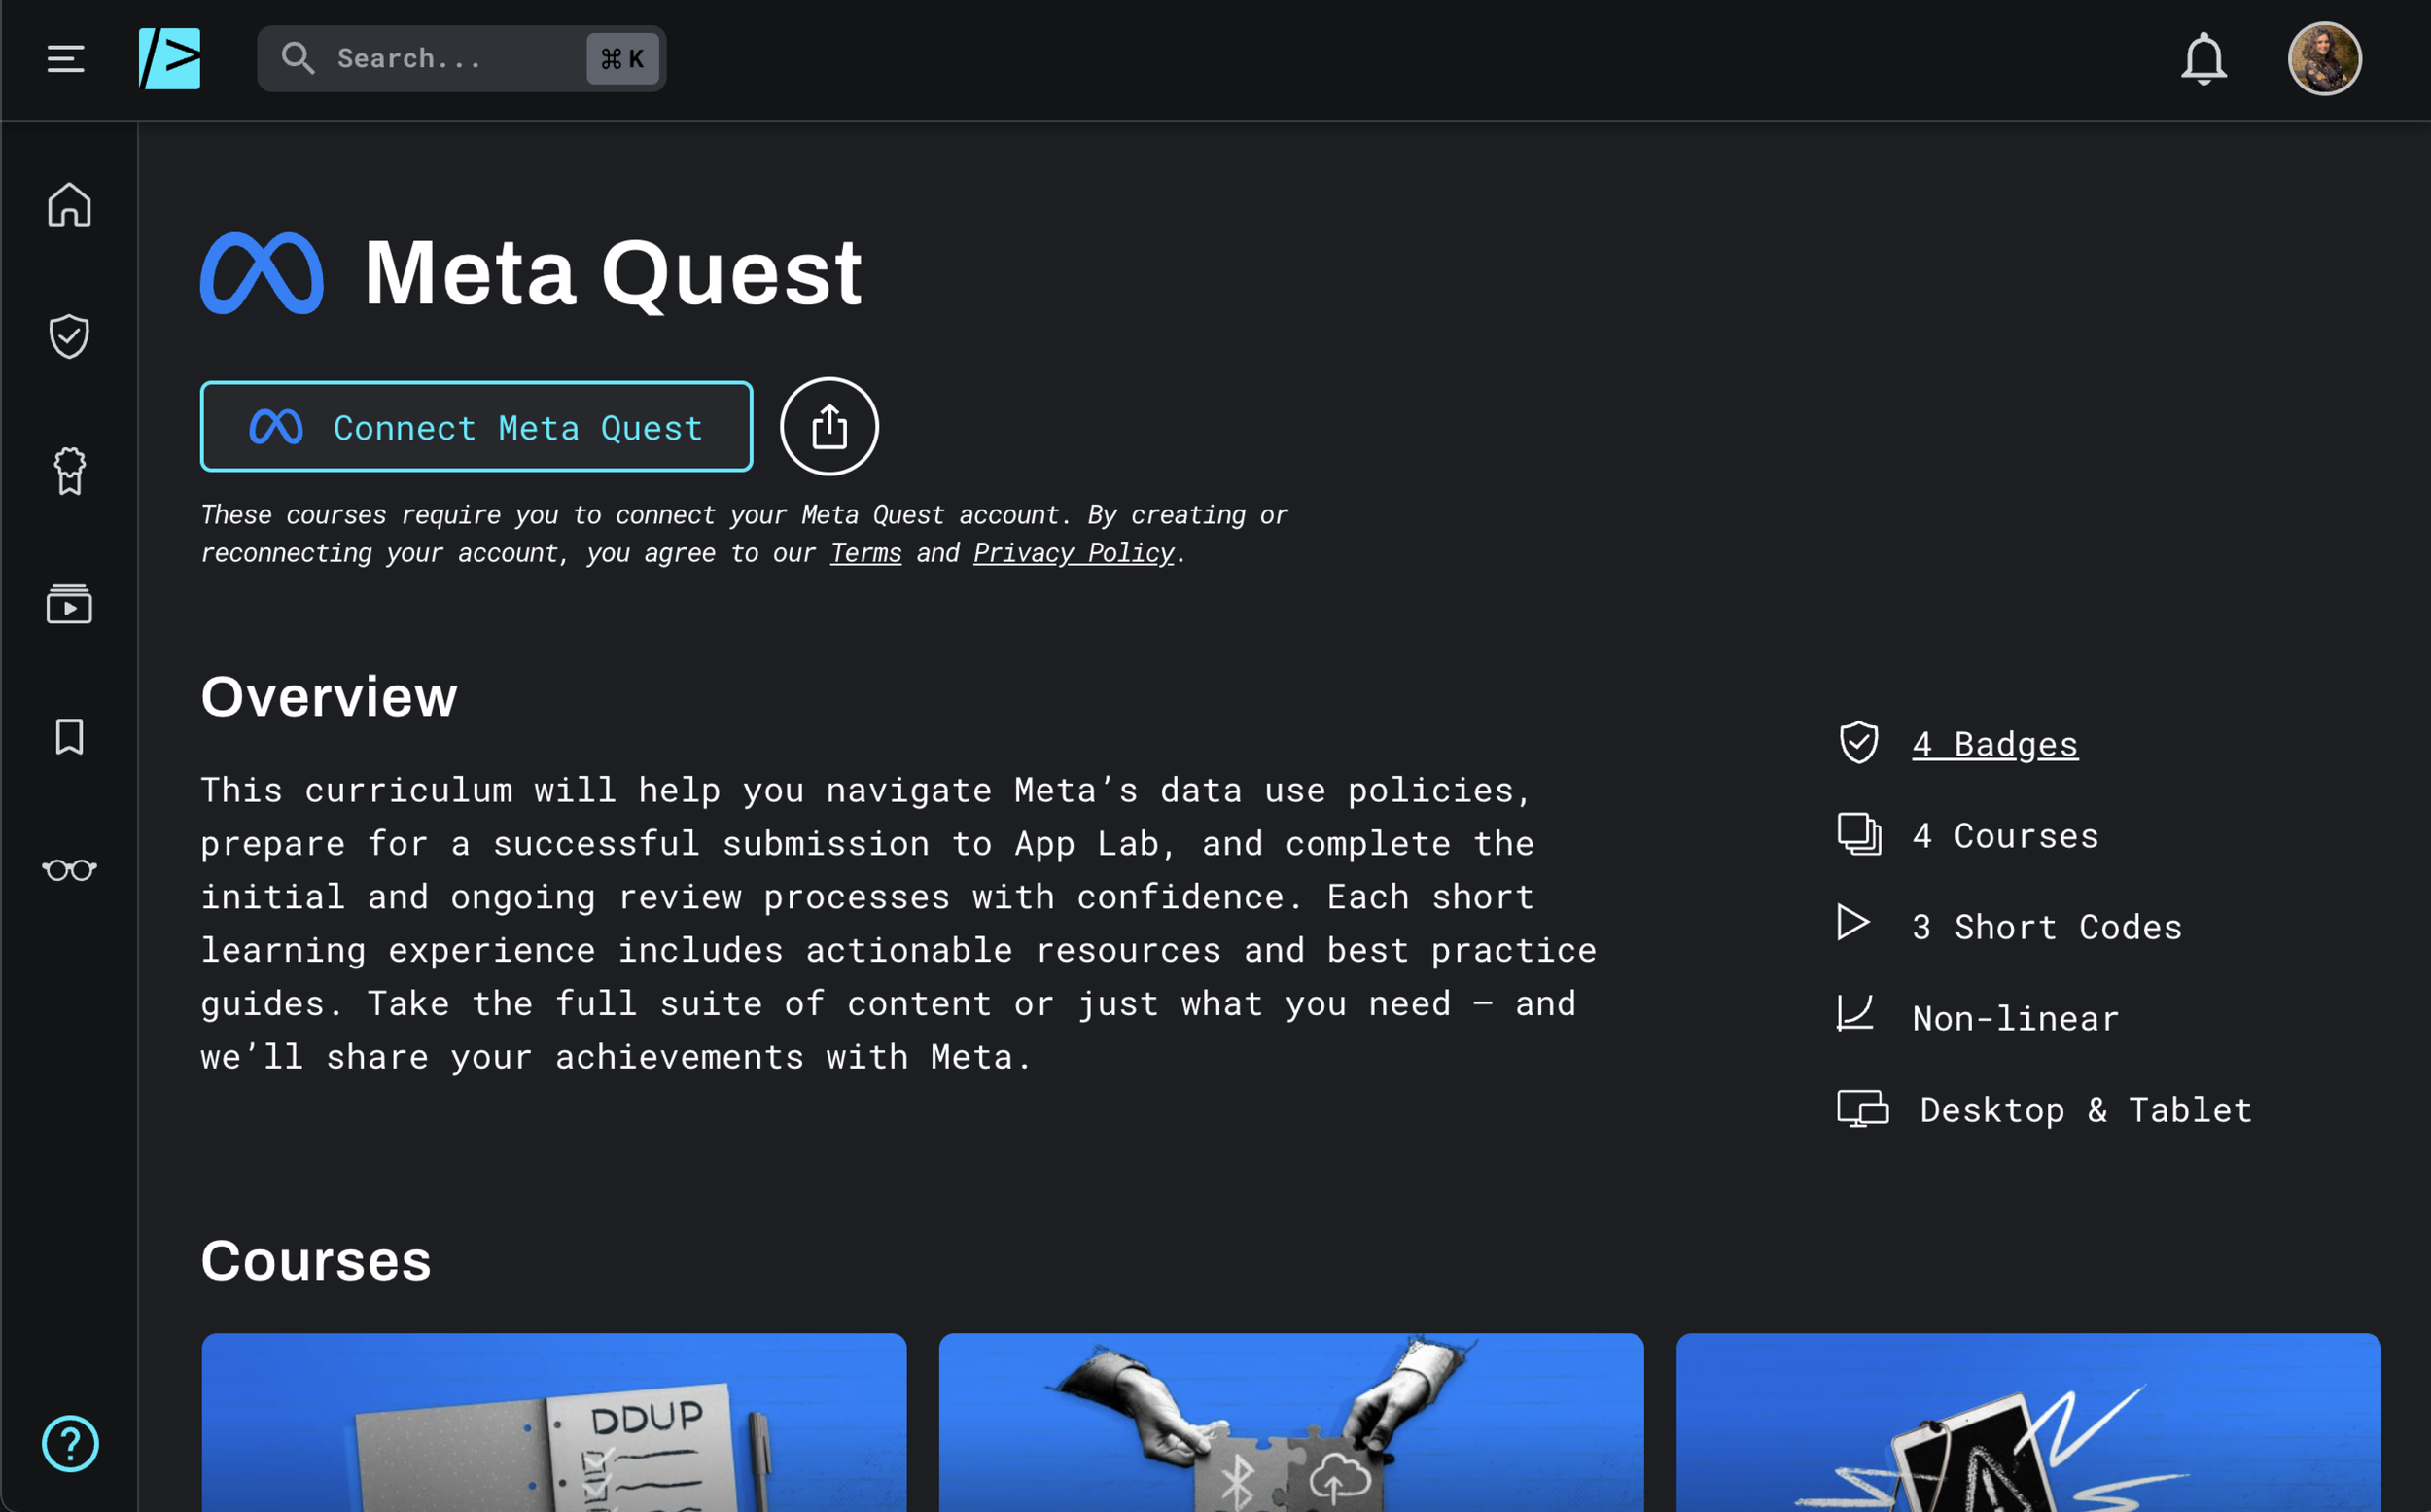Click the Pluralsight logo icon
Screen dimensions: 2431x1512
[x=169, y=59]
